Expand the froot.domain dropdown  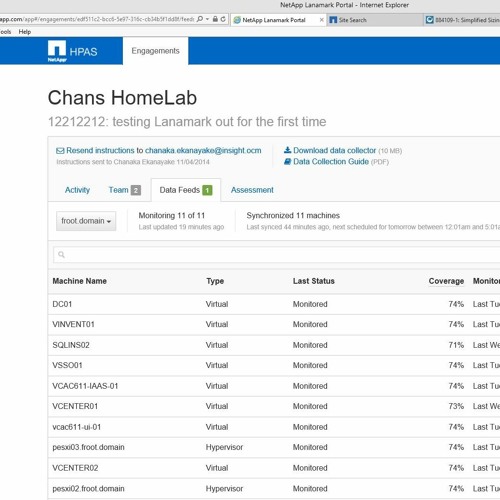coord(86,221)
